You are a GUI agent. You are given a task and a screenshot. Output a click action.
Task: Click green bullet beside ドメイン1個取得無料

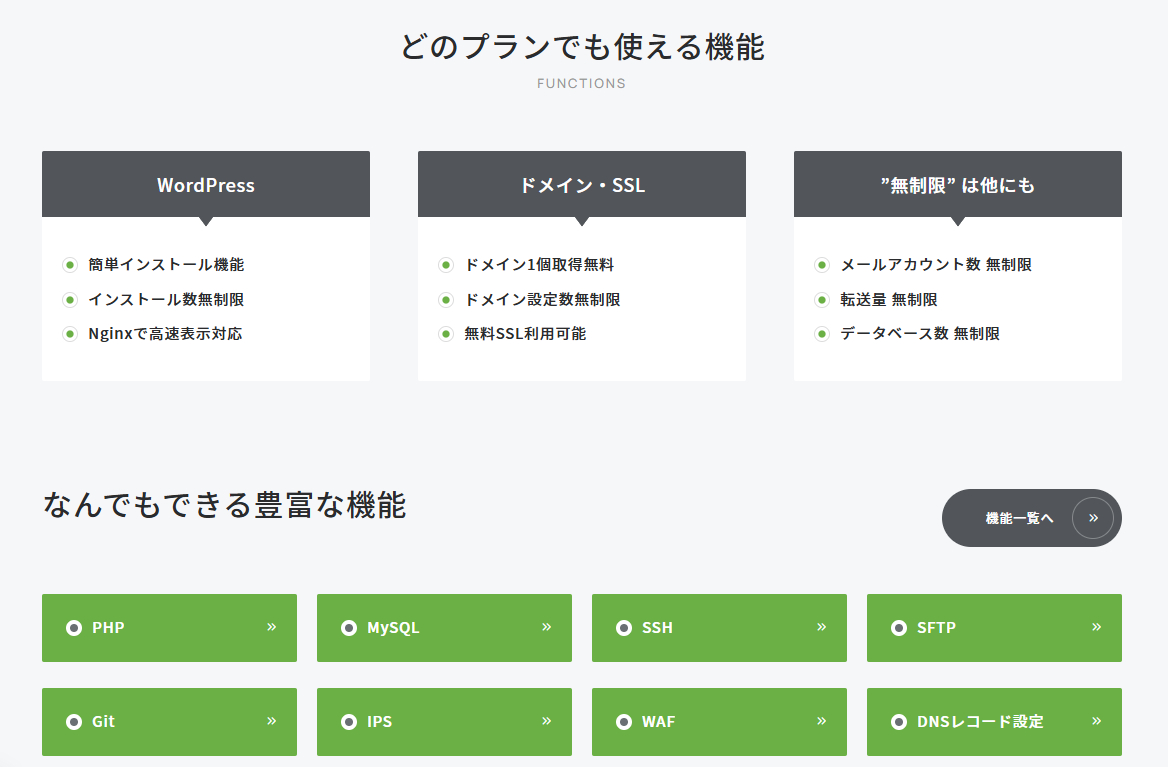446,265
